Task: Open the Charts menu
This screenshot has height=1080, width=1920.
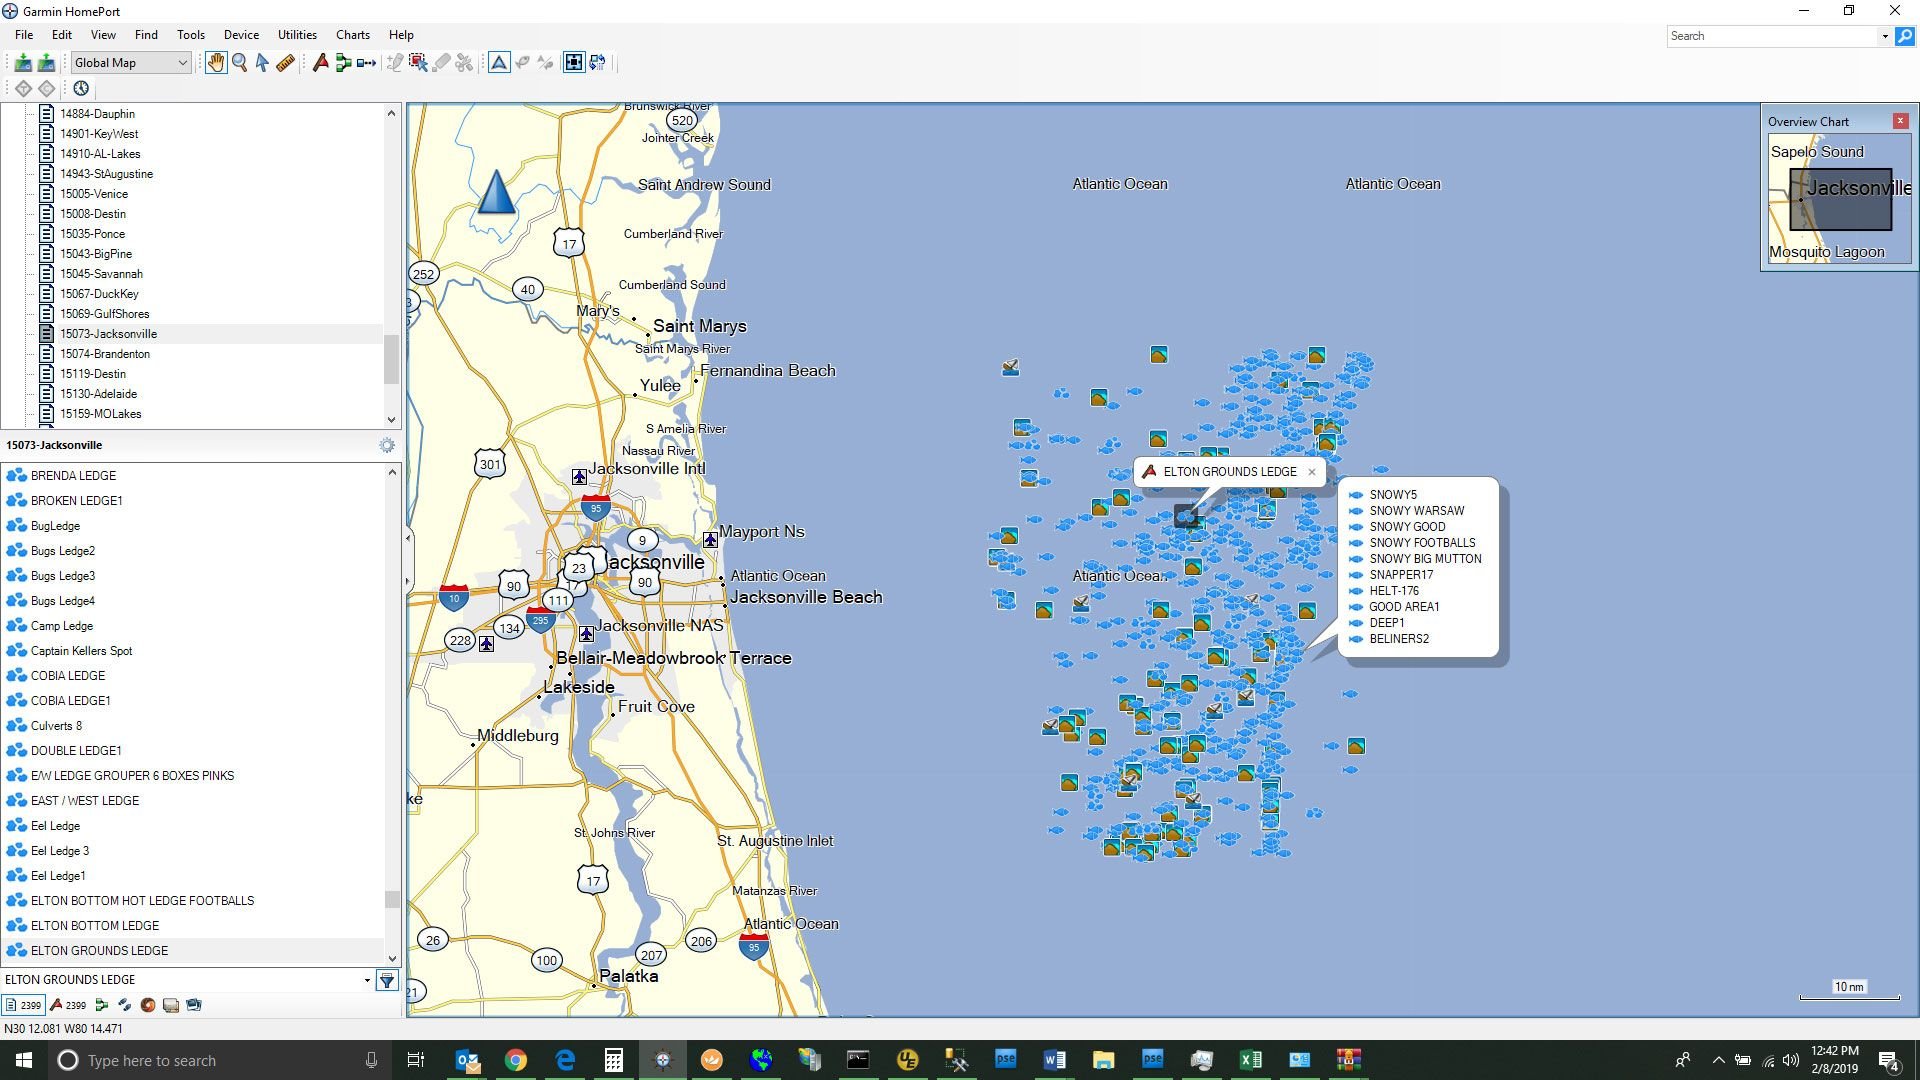Action: 353,35
